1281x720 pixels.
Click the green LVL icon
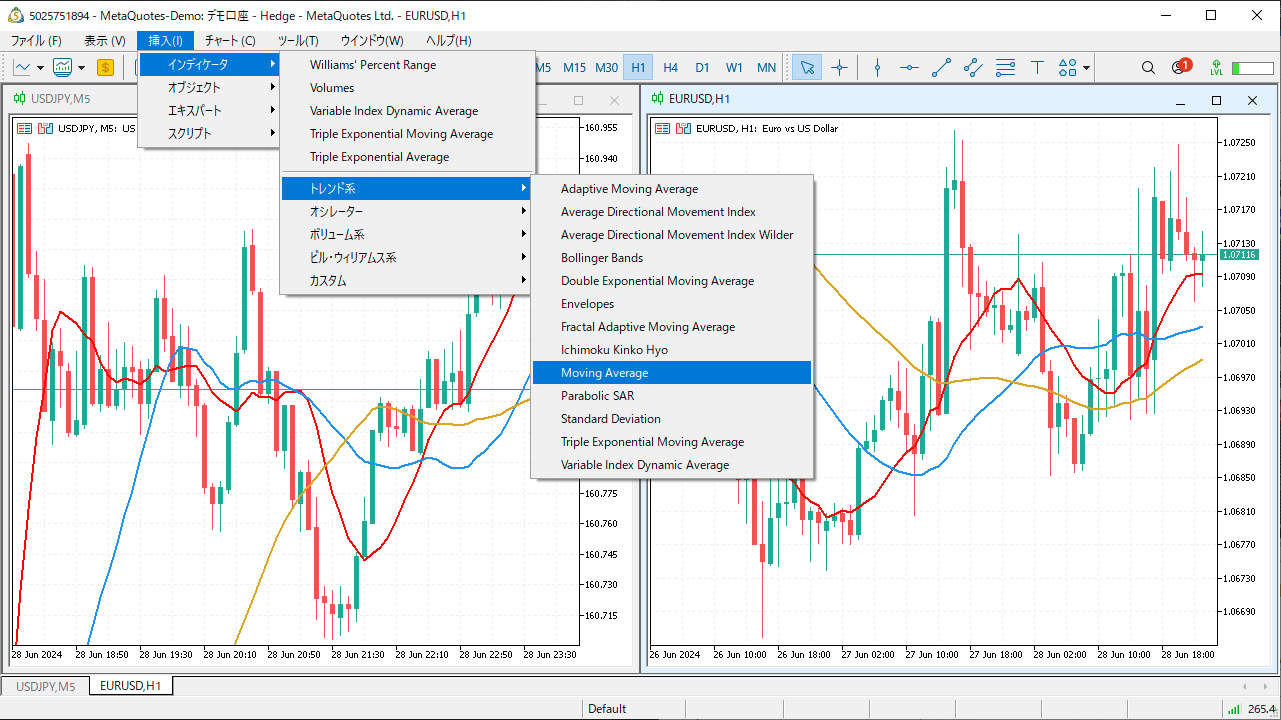click(1217, 68)
